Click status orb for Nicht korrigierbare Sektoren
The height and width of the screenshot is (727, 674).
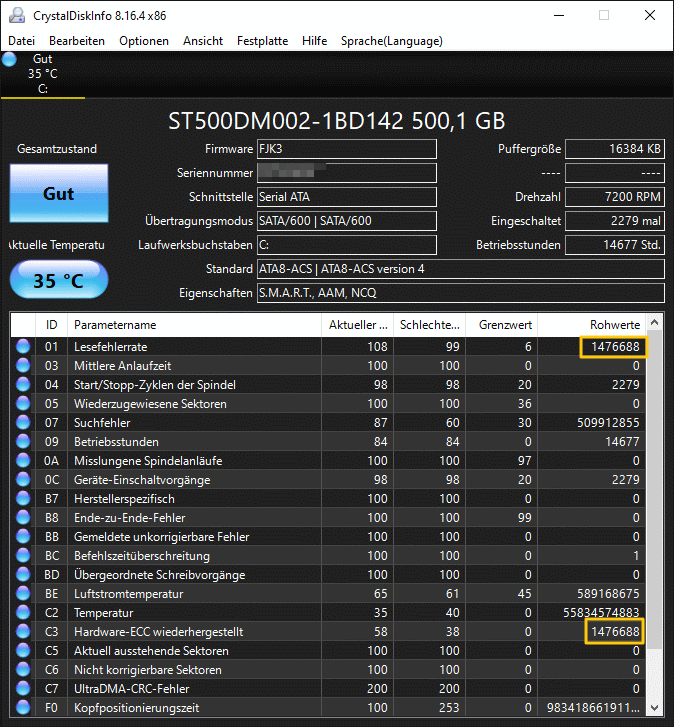[x=23, y=670]
